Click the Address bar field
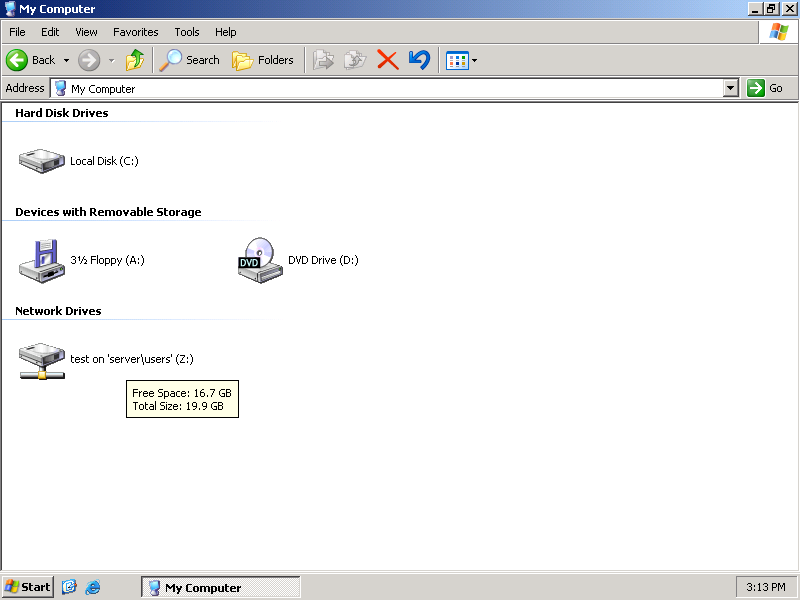Viewport: 800px width, 600px height. [388, 89]
